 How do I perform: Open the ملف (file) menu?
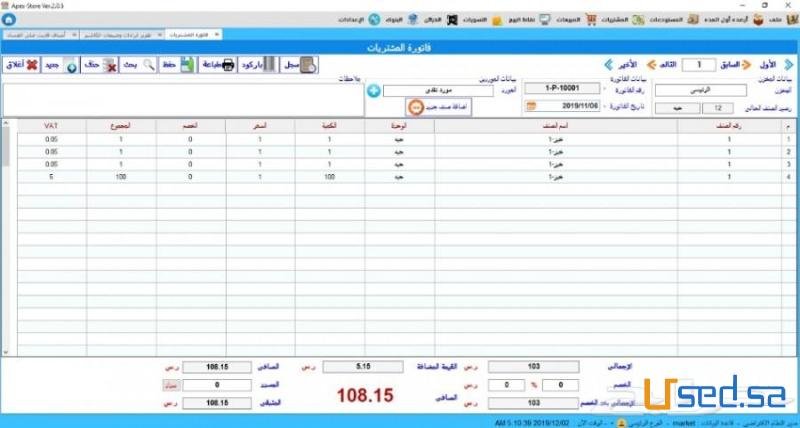tap(783, 20)
